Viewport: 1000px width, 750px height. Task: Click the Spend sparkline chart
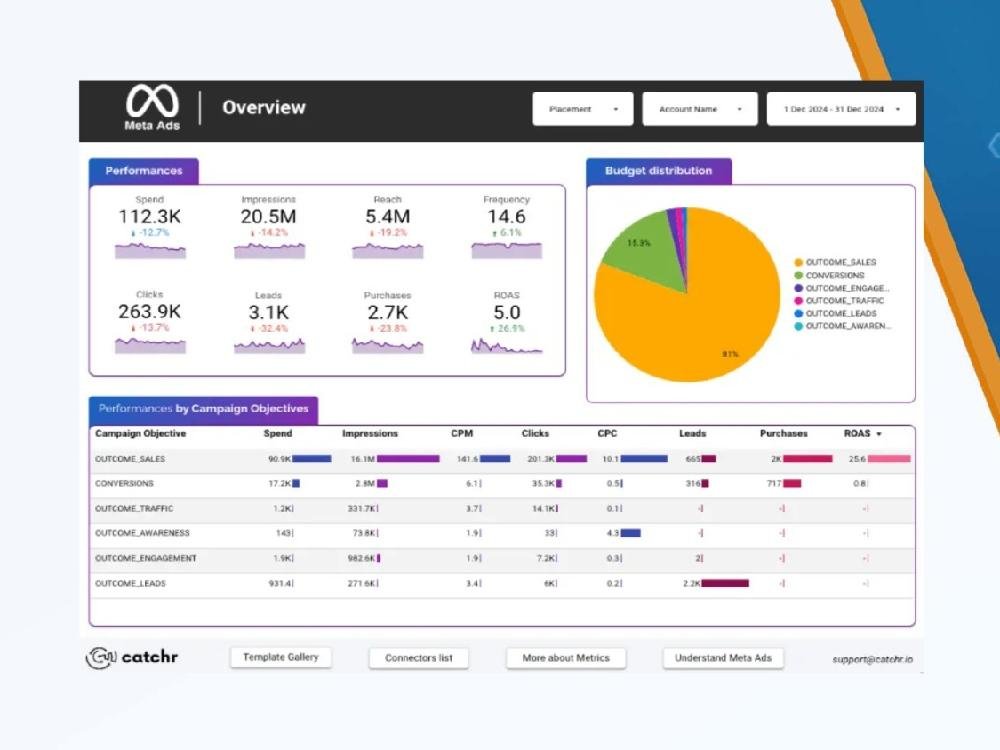coord(150,250)
